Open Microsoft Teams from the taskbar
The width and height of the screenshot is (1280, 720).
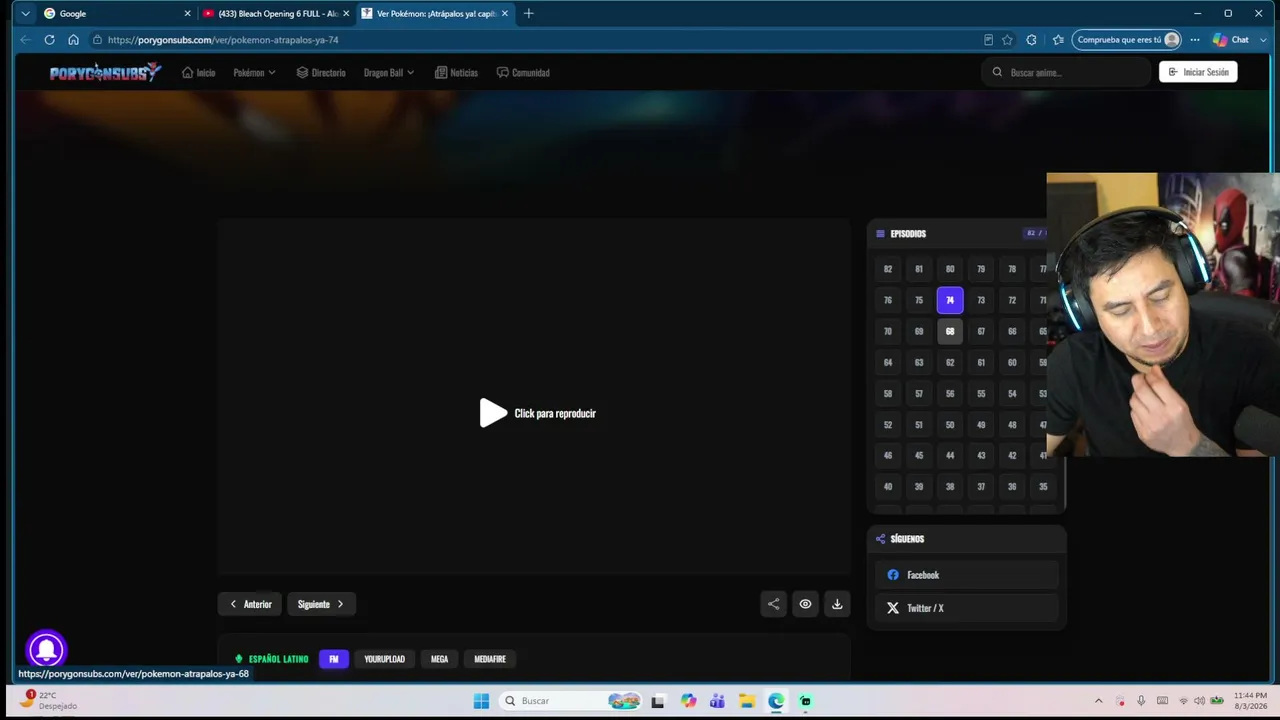tap(717, 701)
